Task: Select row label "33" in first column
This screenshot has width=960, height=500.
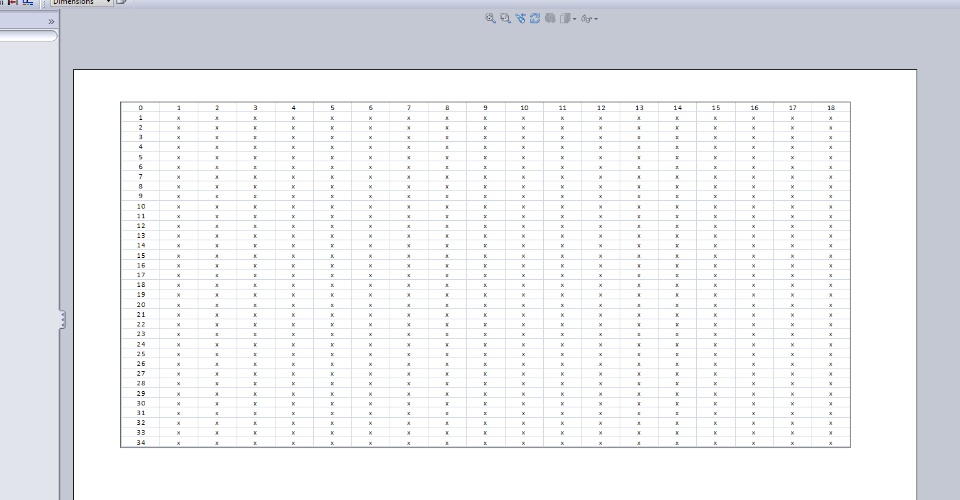Action: pos(141,432)
